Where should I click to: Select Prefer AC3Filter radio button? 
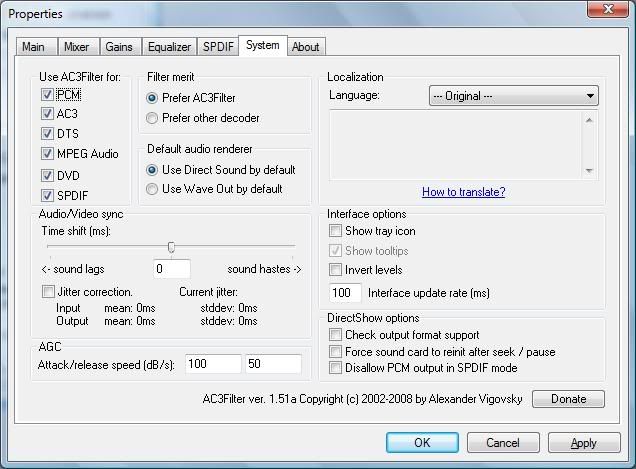pyautogui.click(x=152, y=98)
